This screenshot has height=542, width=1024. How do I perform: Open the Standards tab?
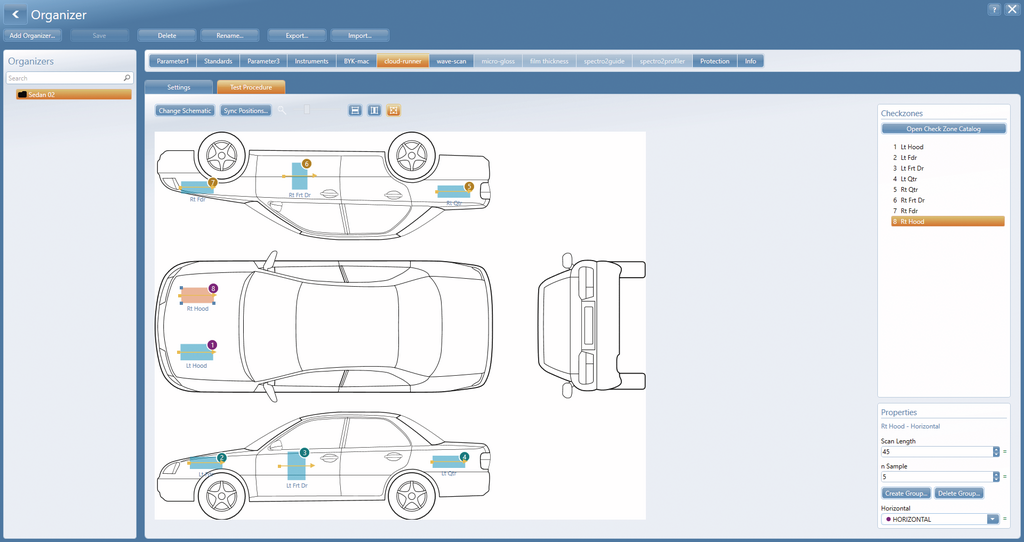[x=218, y=61]
